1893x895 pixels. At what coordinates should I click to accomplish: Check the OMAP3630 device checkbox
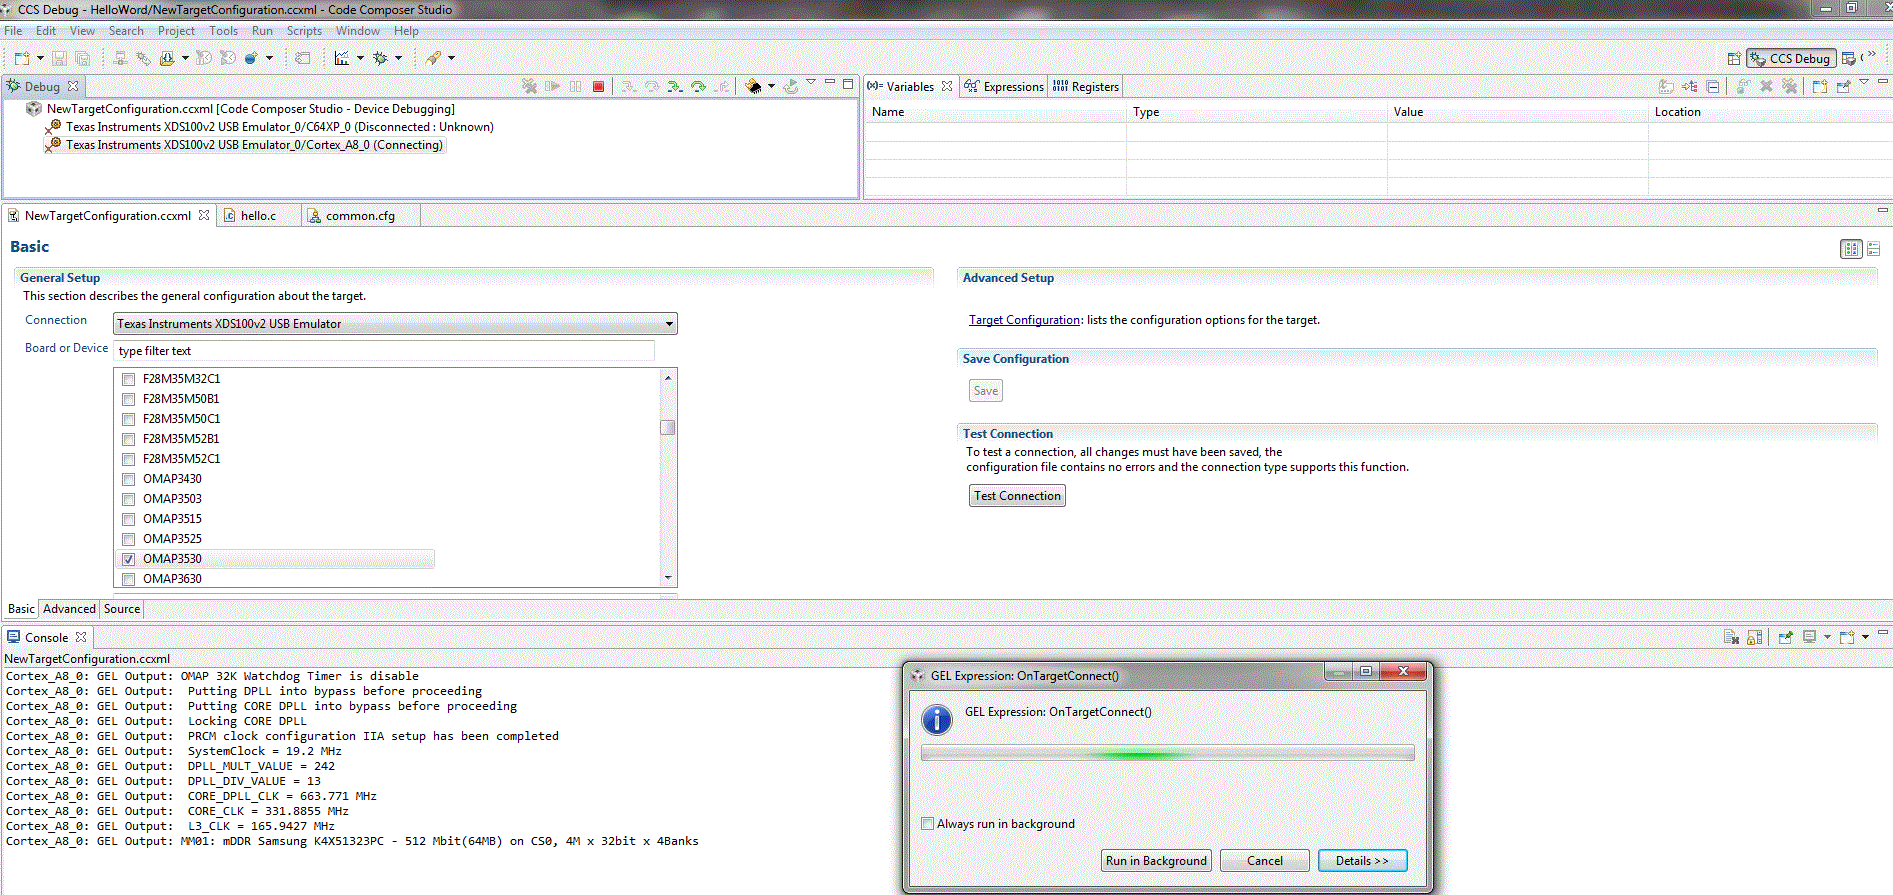[128, 579]
